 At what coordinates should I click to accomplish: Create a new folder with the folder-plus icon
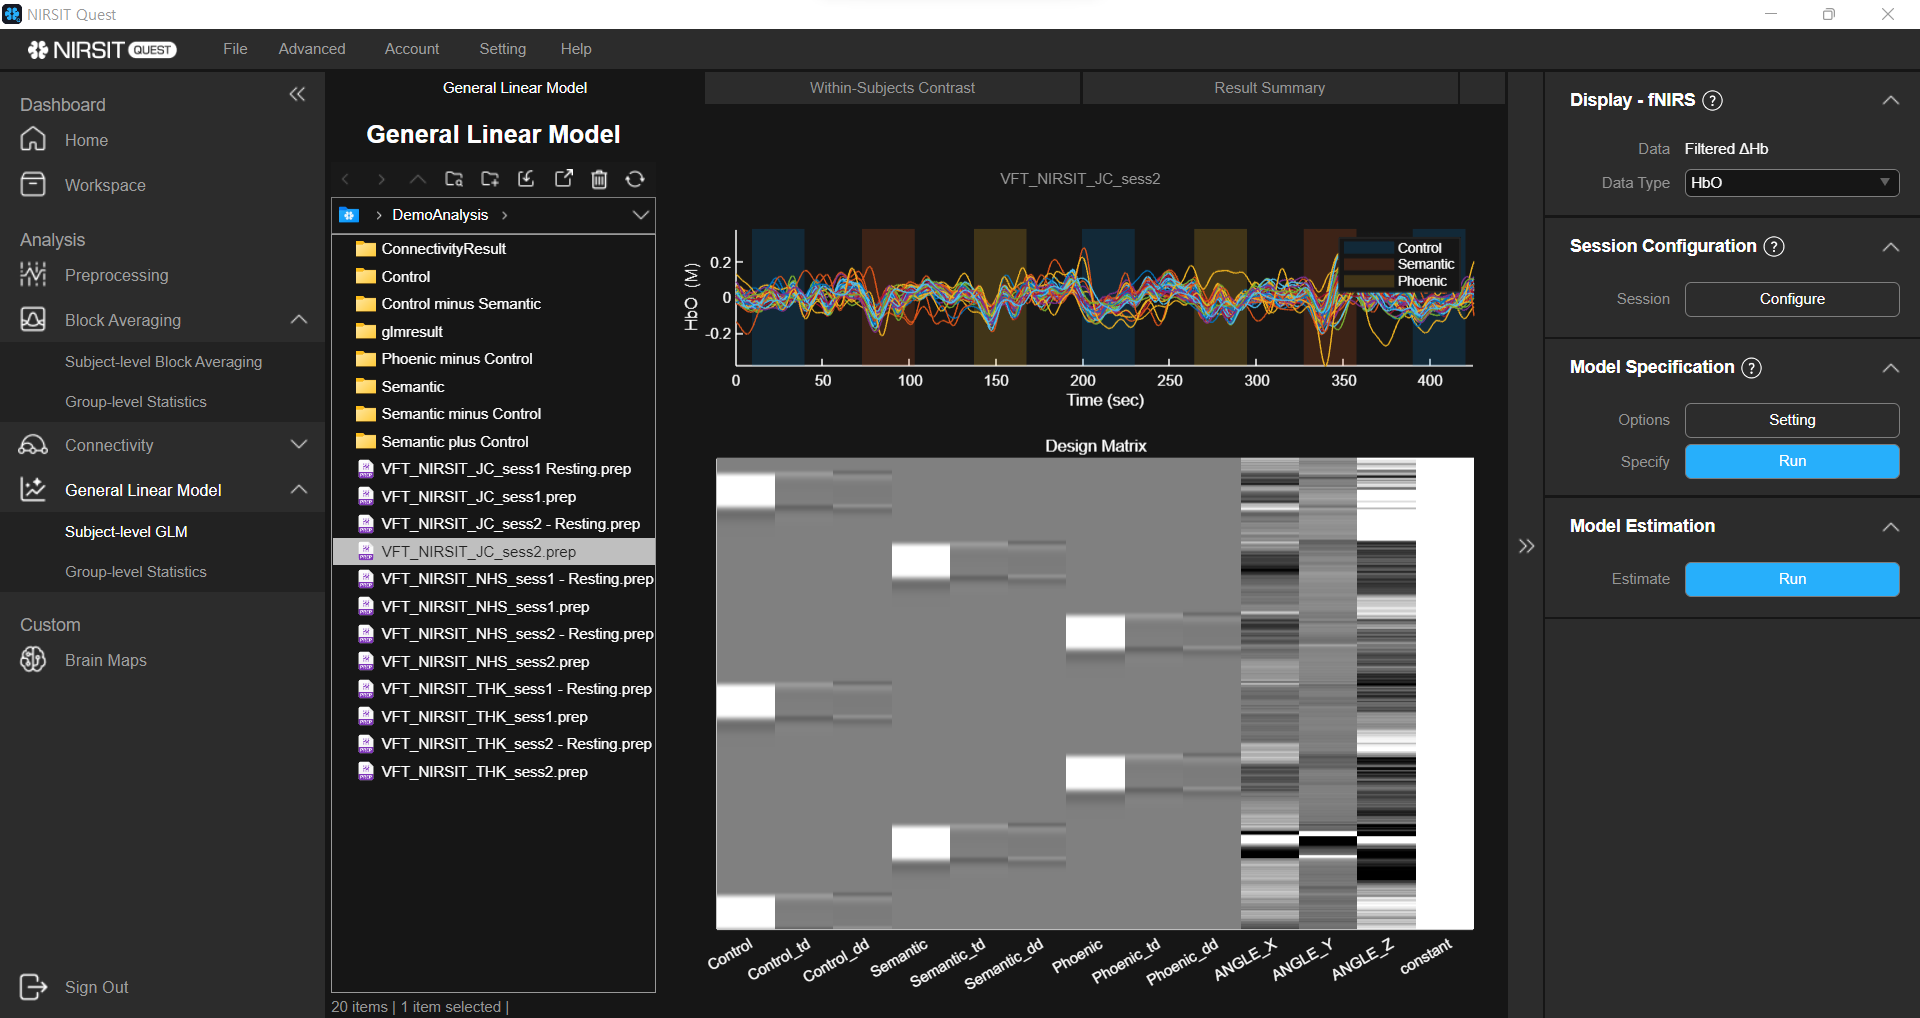(x=490, y=179)
